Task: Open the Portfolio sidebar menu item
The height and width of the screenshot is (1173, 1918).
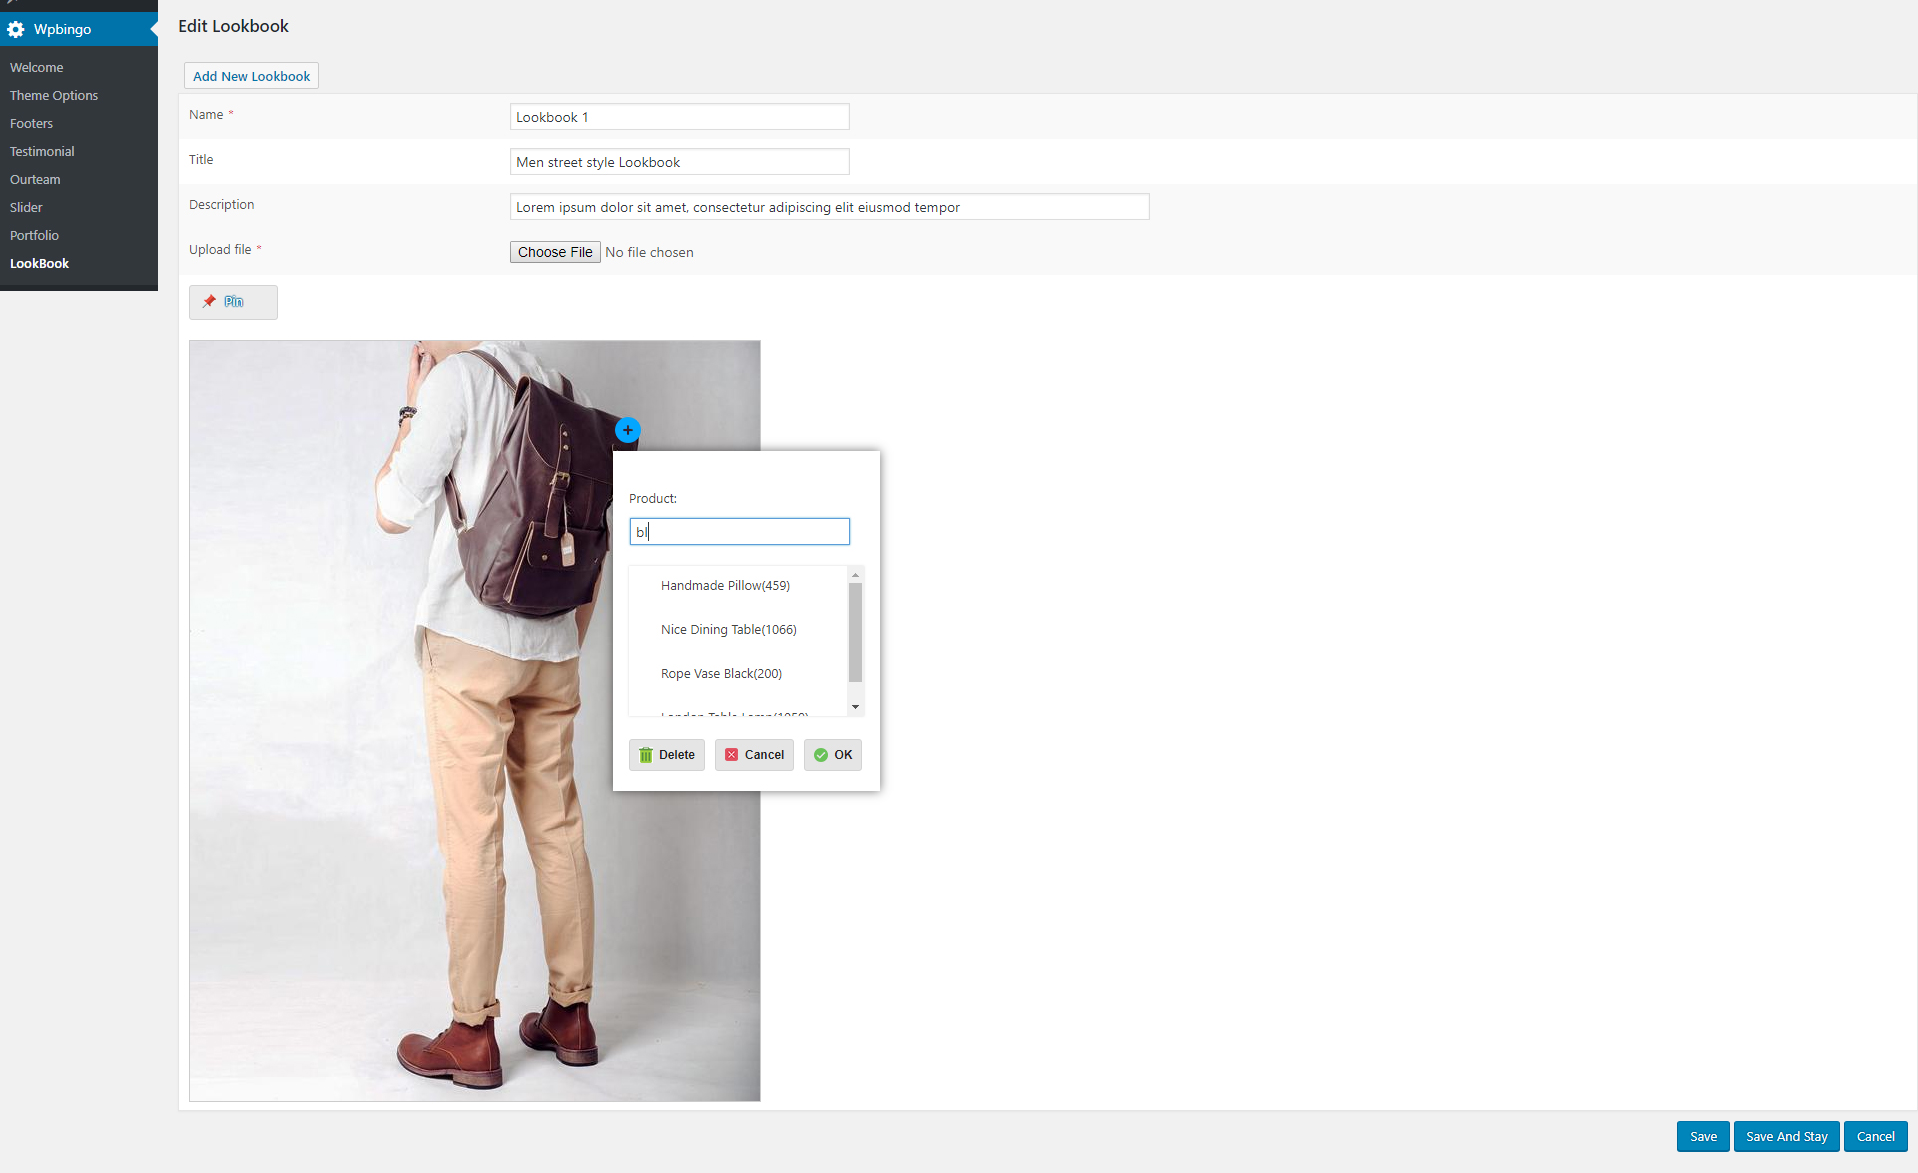Action: pyautogui.click(x=34, y=236)
